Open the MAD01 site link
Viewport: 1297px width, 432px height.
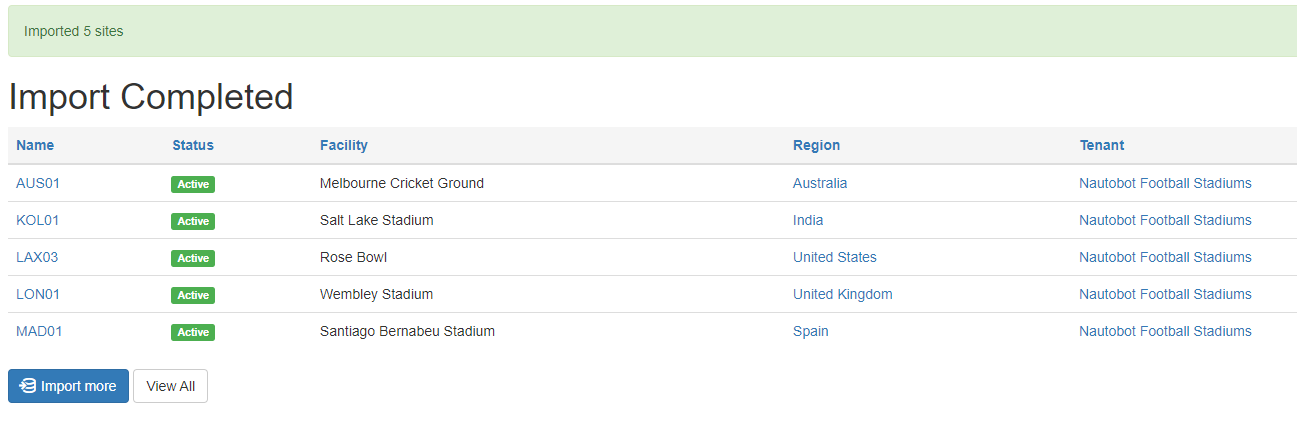pos(39,331)
